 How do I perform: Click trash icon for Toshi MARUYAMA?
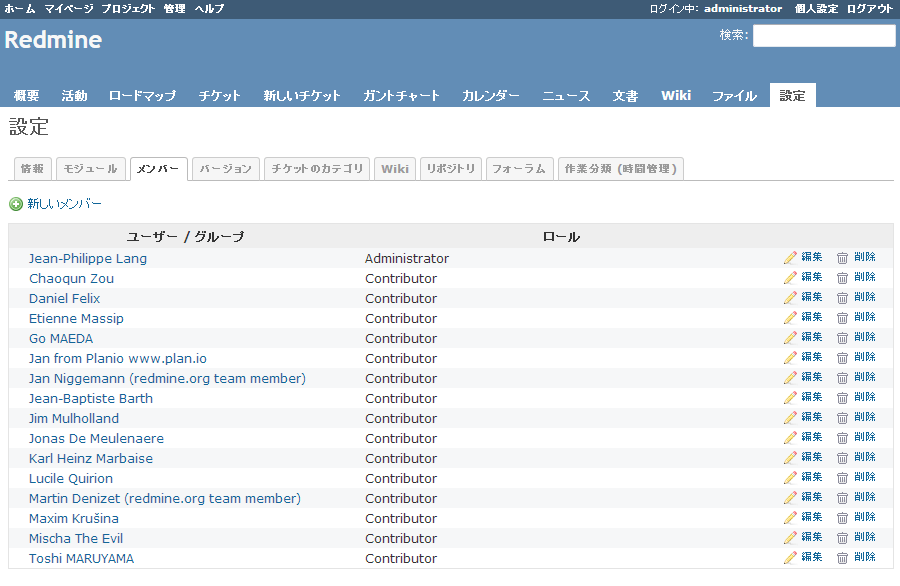[x=842, y=557]
